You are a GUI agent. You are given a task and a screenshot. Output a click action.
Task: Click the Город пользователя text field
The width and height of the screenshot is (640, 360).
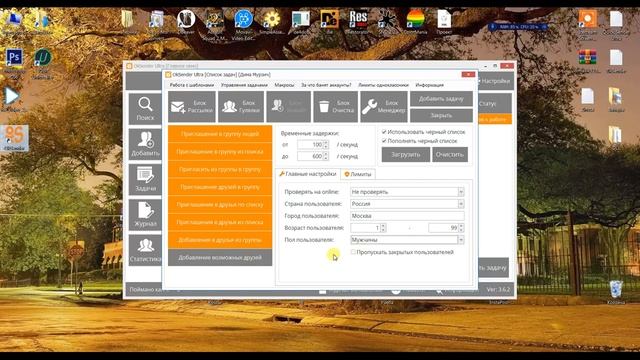tap(407, 216)
